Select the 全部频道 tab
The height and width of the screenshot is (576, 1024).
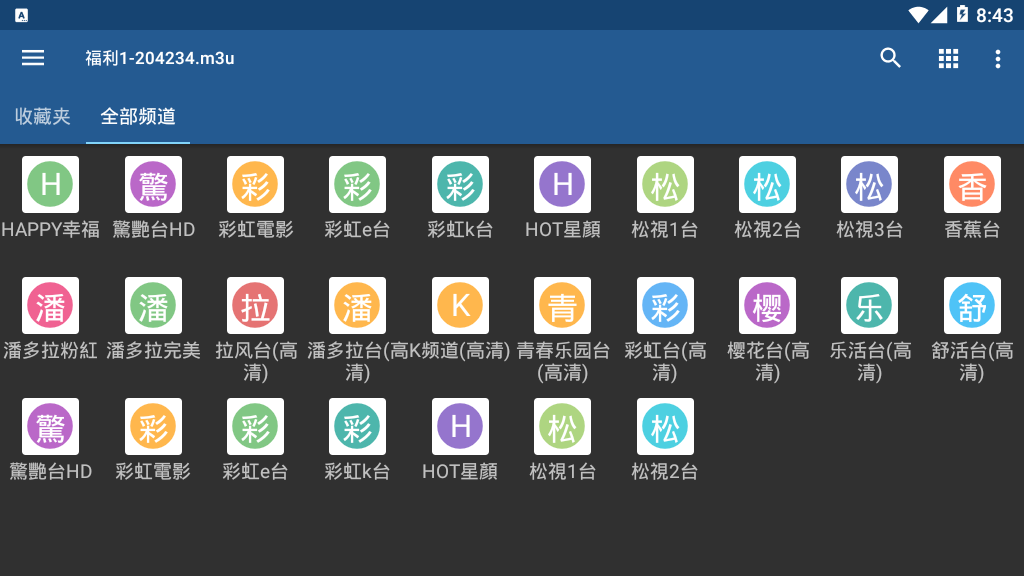click(x=138, y=116)
